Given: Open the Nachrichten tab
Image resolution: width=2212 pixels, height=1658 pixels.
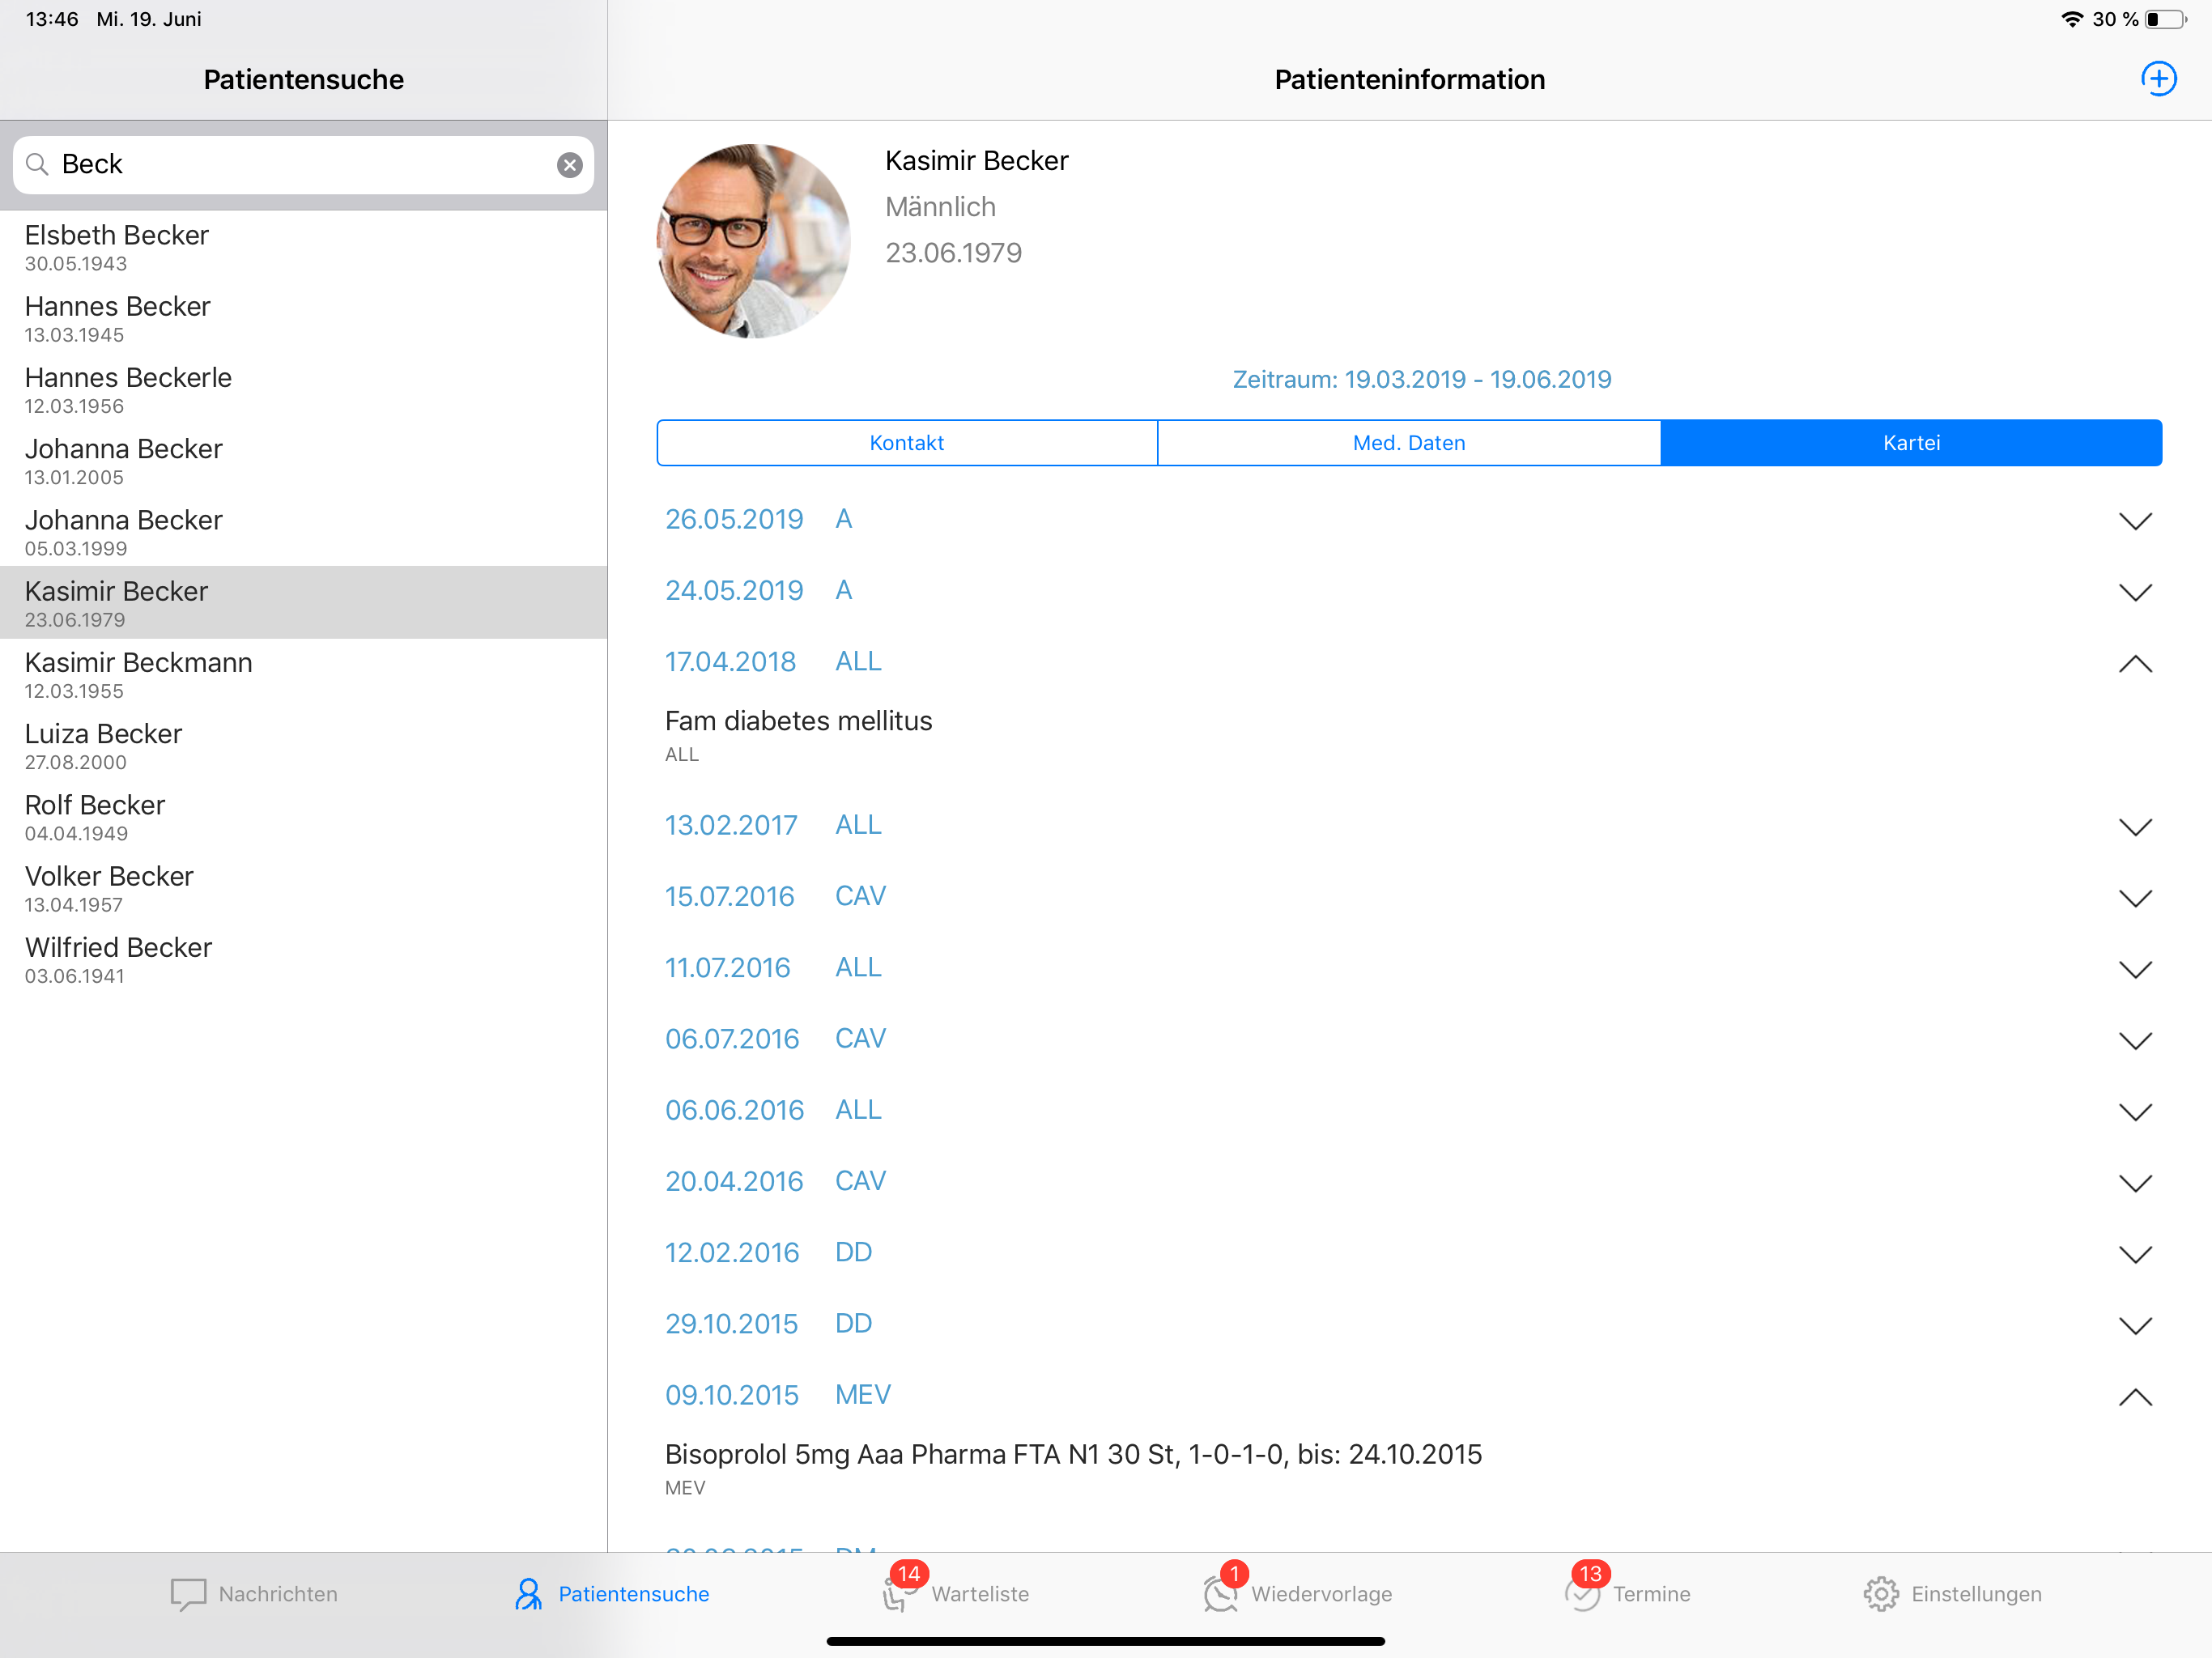Looking at the screenshot, I should [254, 1594].
